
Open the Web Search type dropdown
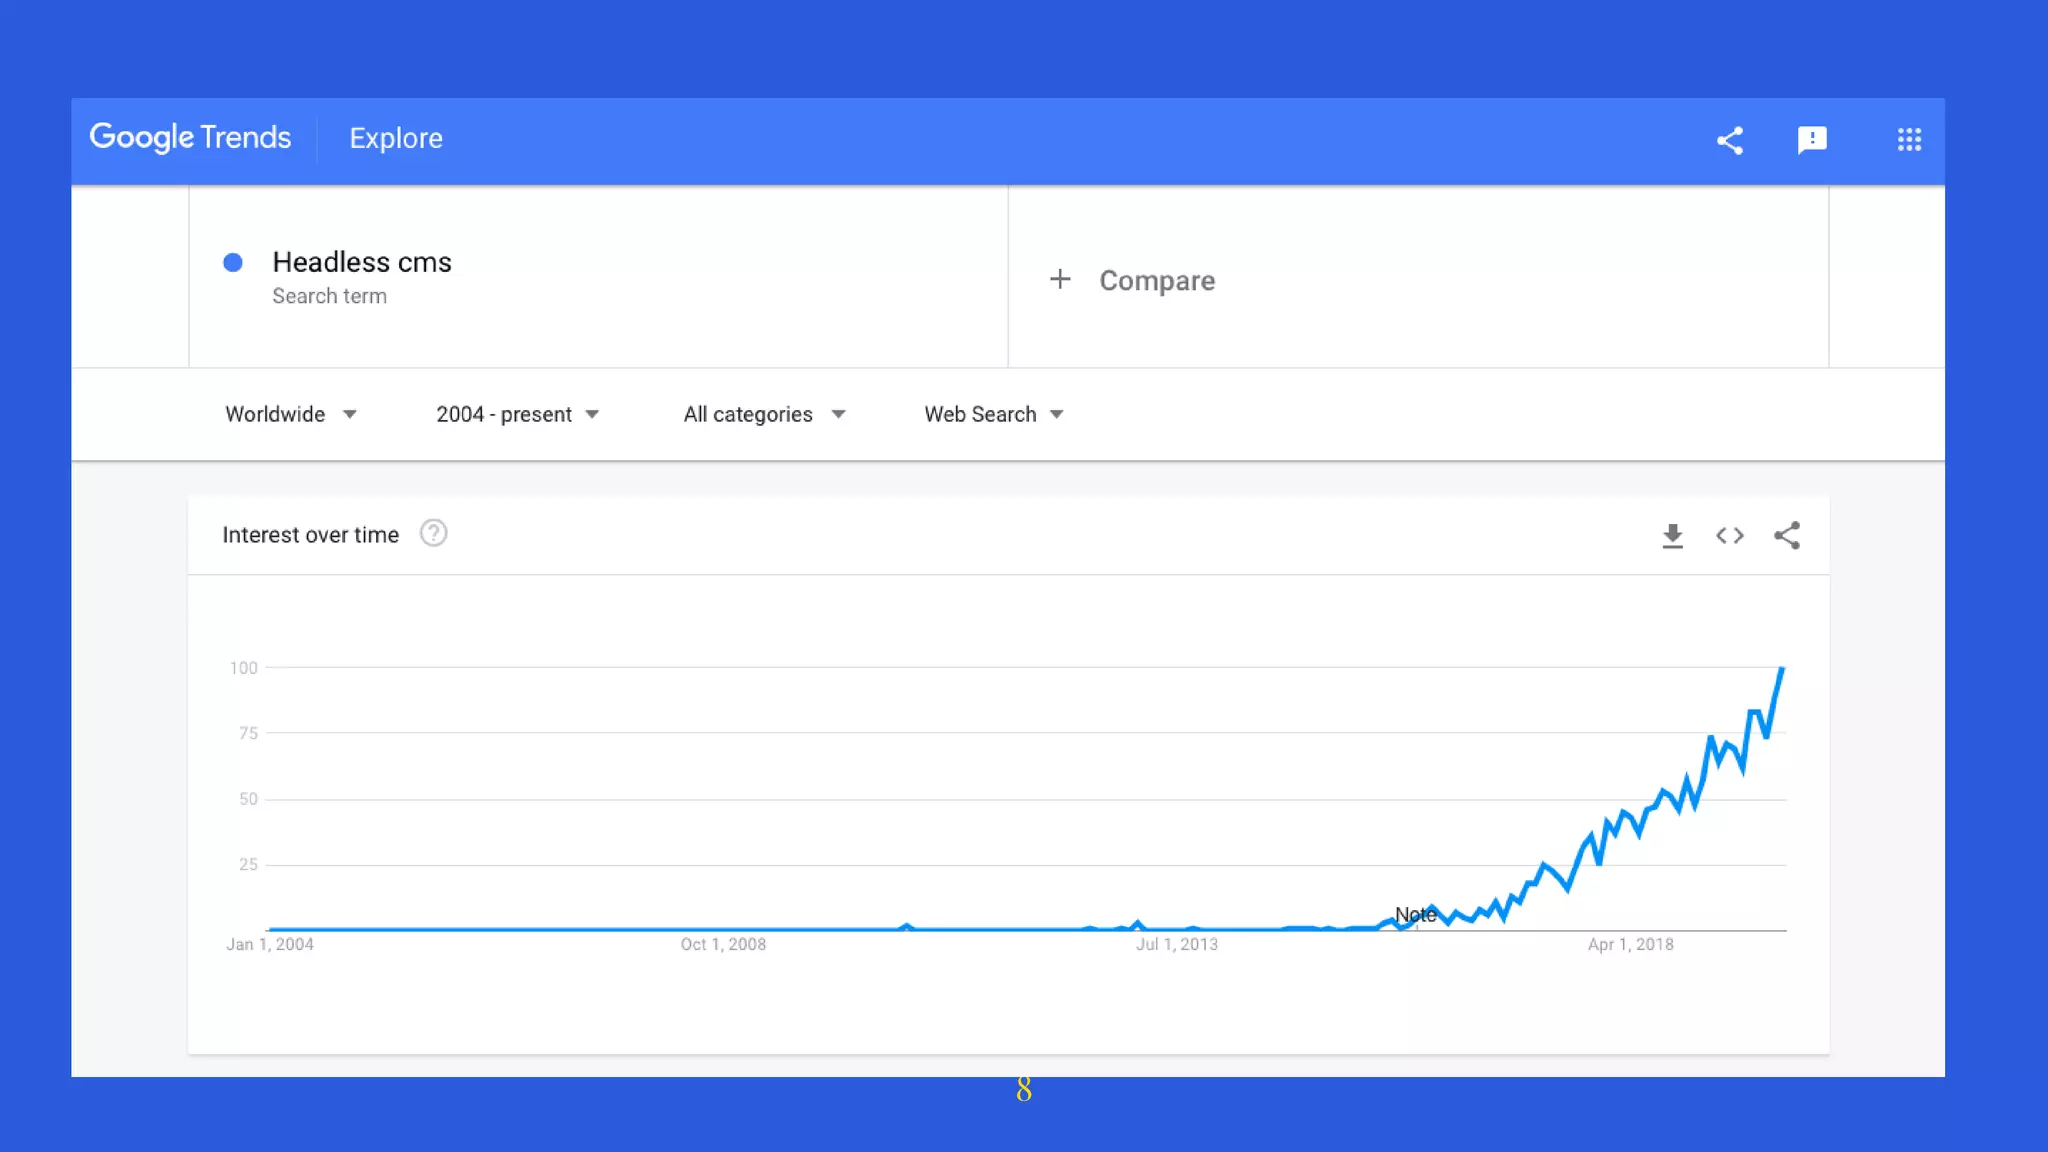[993, 414]
